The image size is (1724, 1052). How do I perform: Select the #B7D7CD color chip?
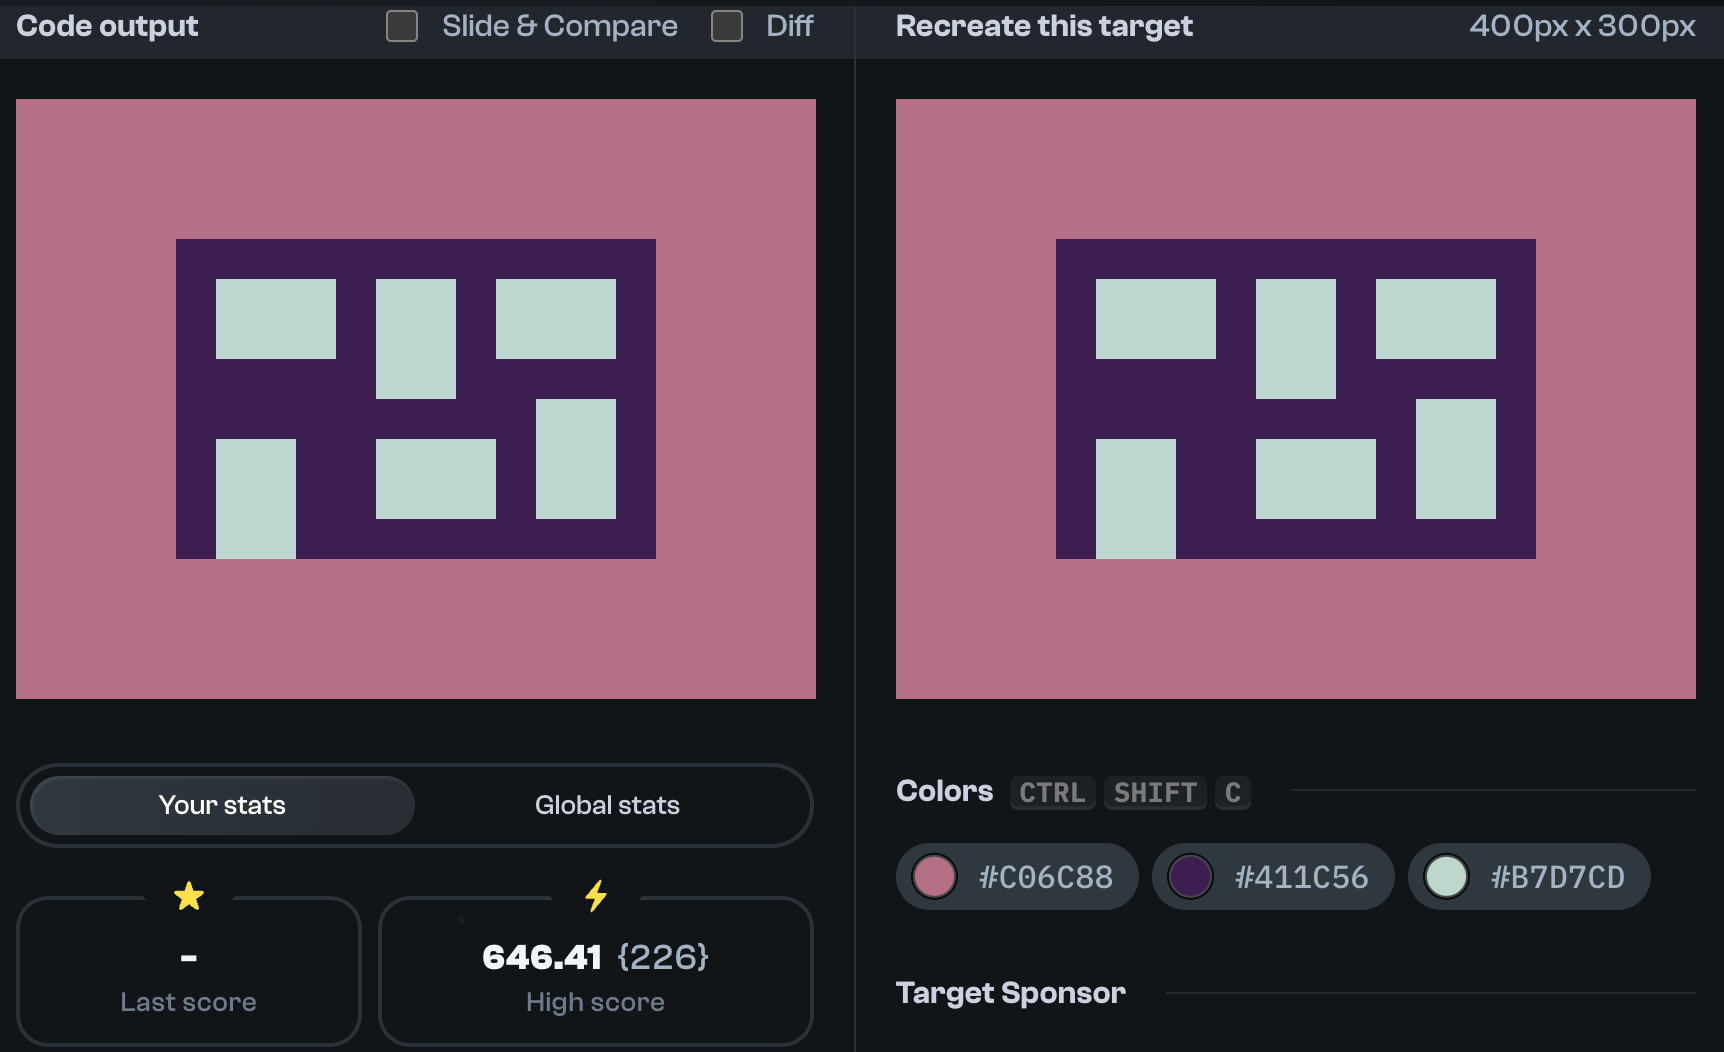pos(1529,877)
